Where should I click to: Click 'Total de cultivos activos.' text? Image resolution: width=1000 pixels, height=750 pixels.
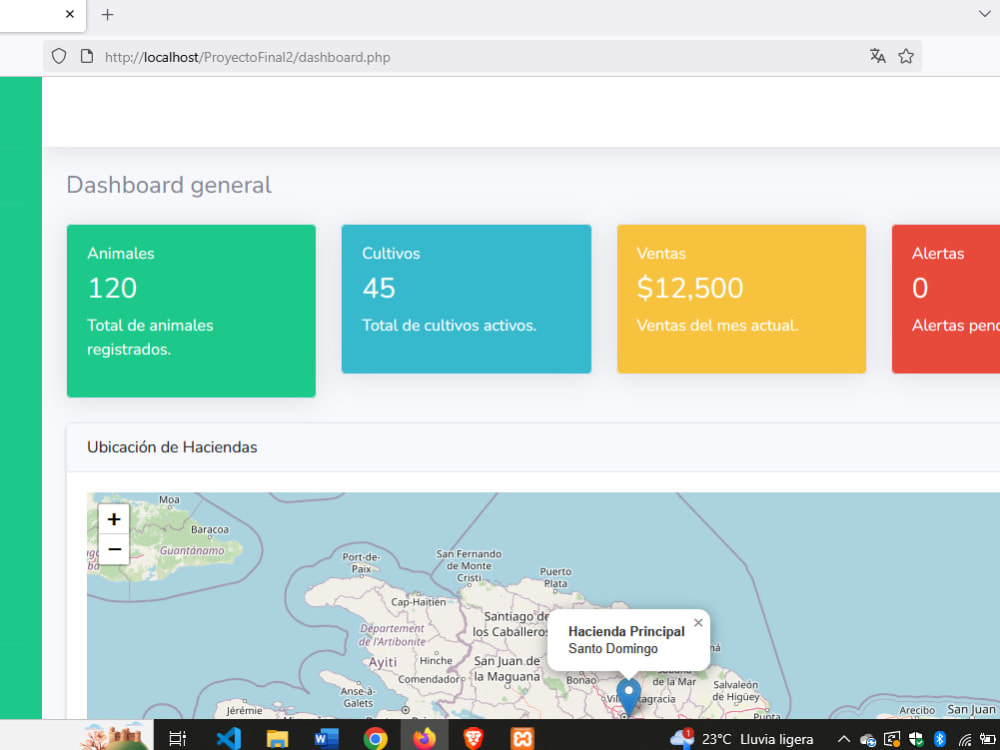pos(449,325)
